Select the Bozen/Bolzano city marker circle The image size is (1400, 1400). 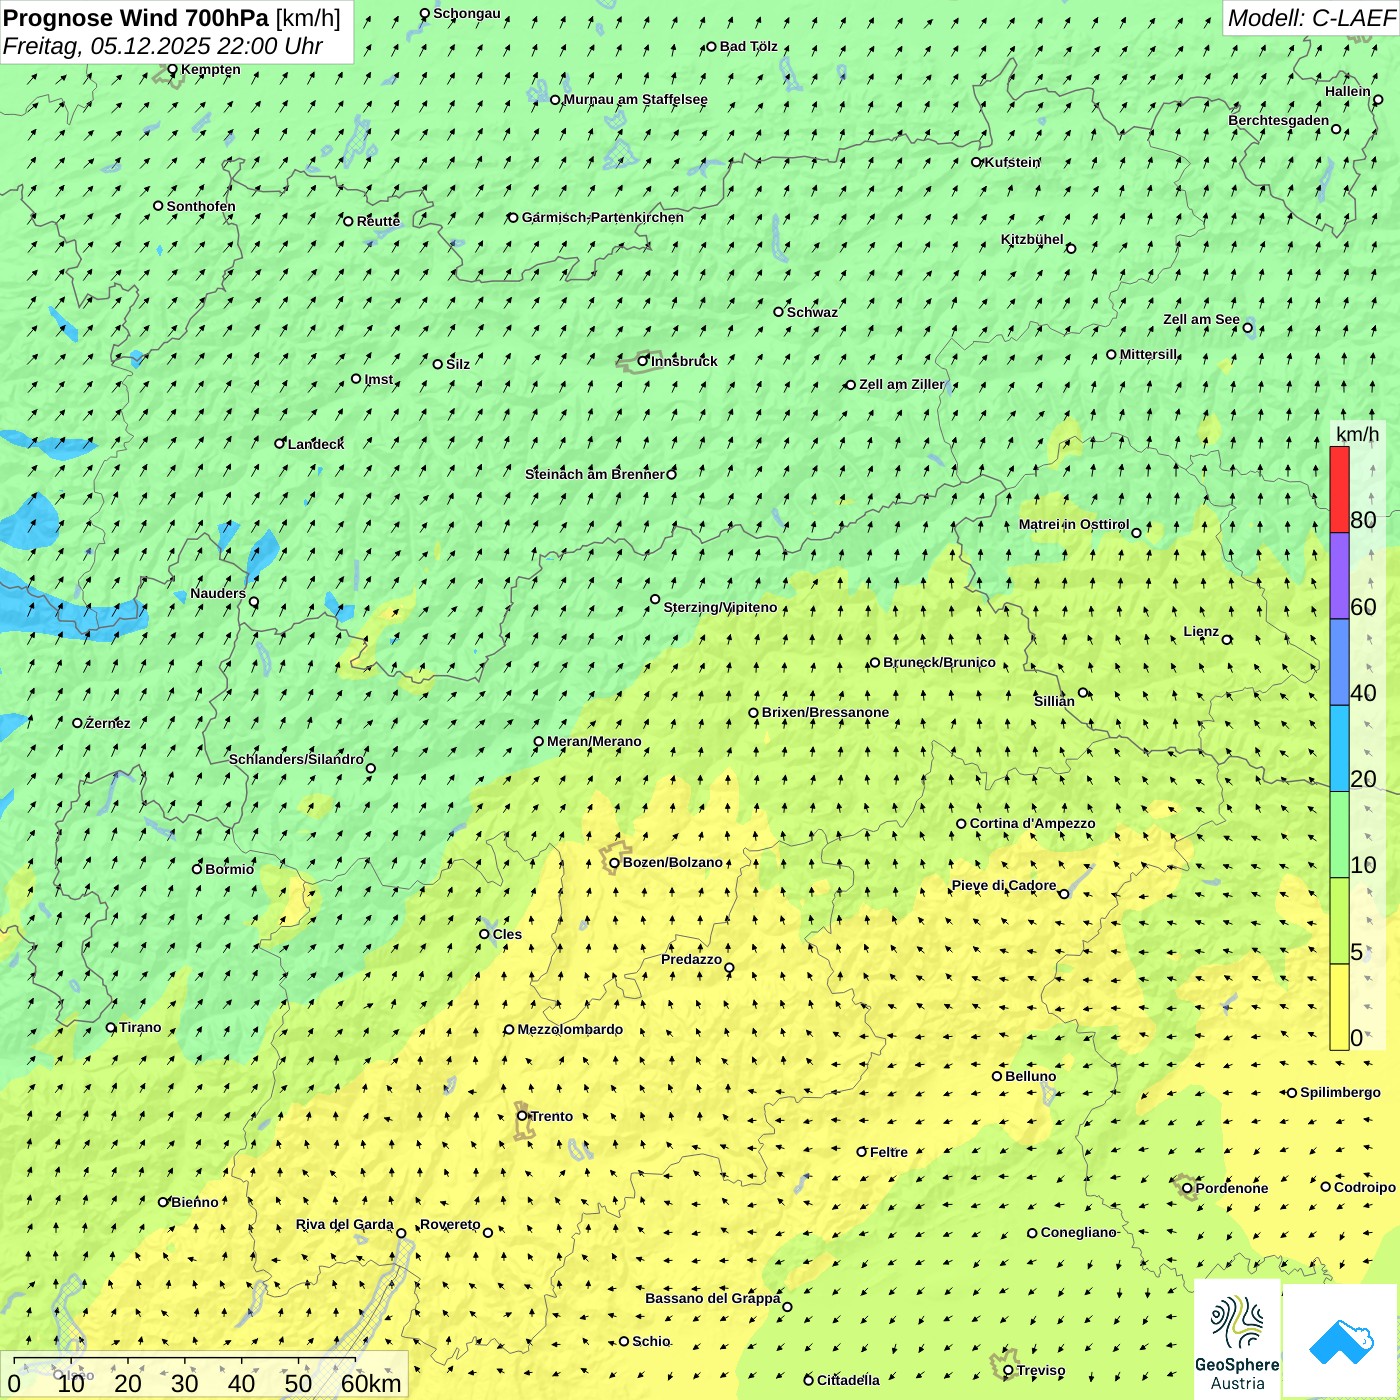615,863
